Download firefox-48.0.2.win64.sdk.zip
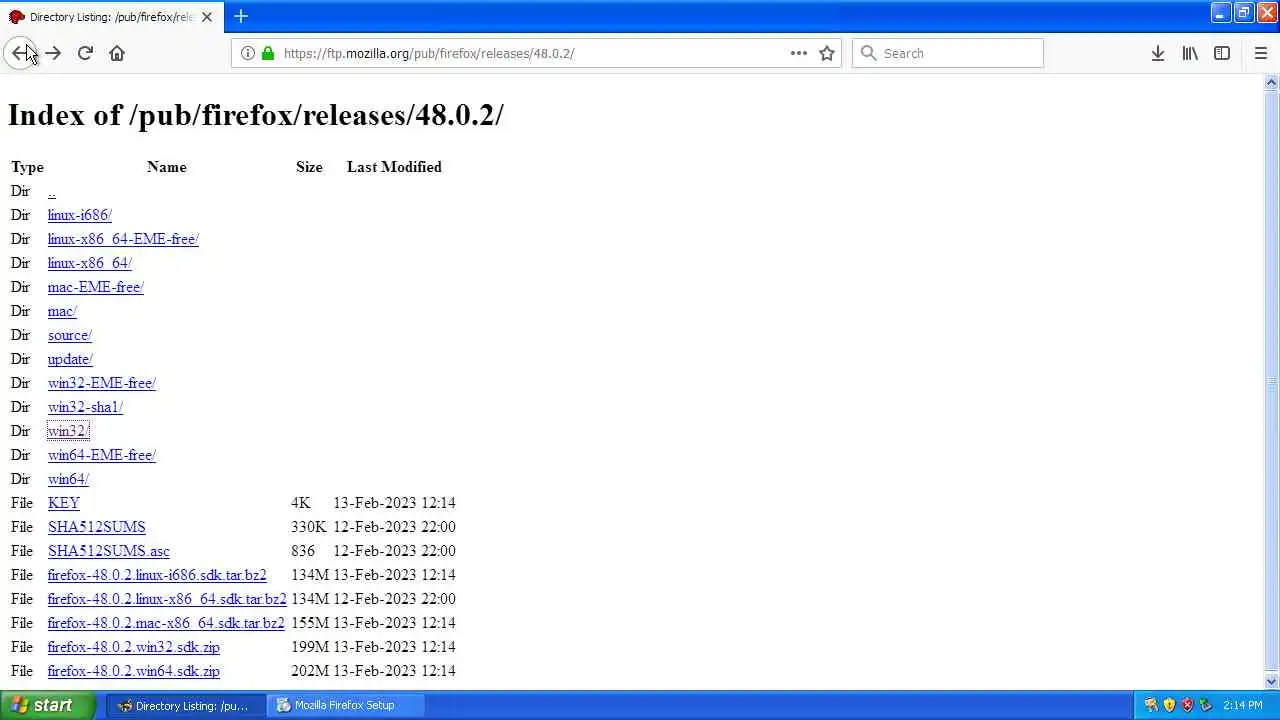The image size is (1280, 720). point(133,671)
